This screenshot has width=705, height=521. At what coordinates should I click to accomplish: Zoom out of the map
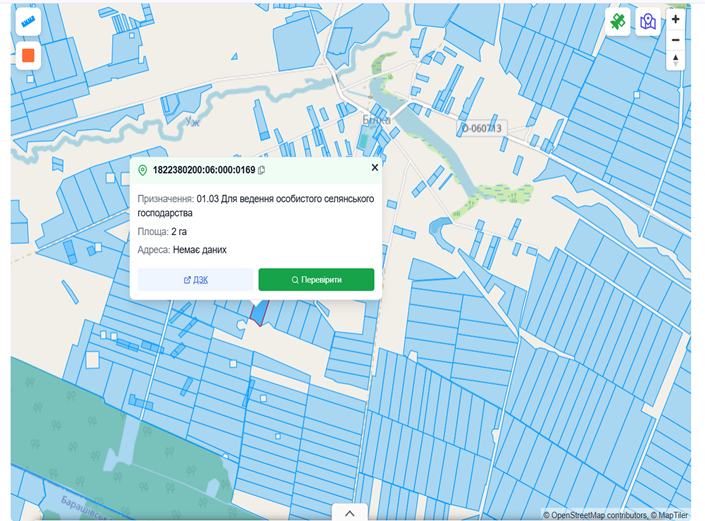click(675, 40)
